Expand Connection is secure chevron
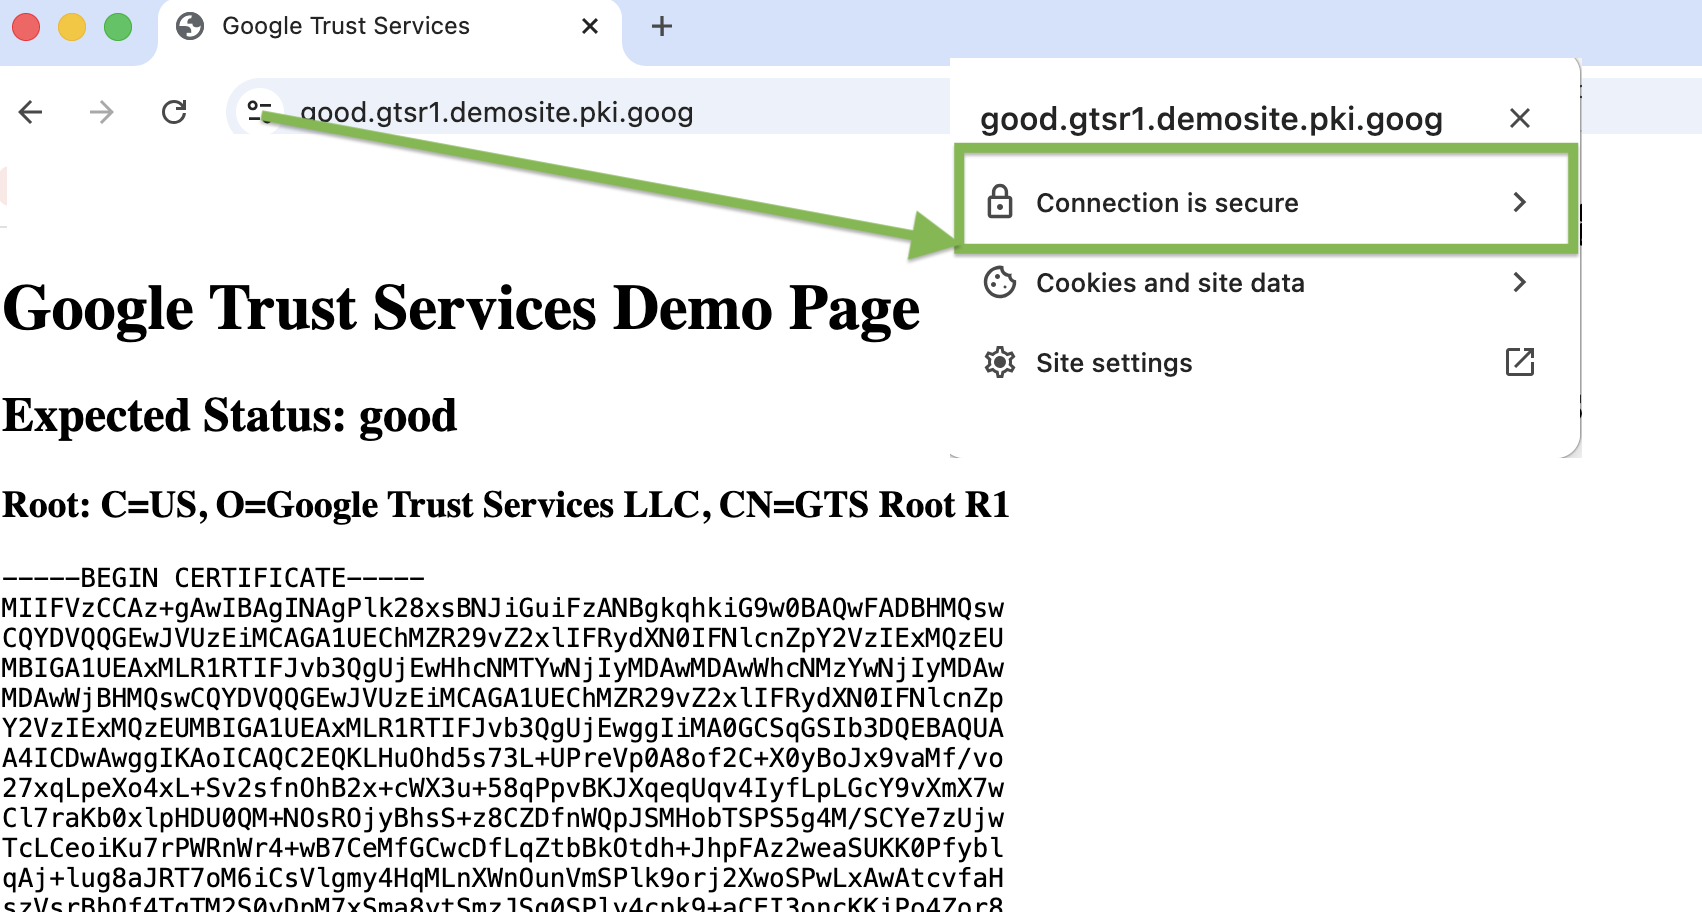1702x912 pixels. coord(1520,202)
